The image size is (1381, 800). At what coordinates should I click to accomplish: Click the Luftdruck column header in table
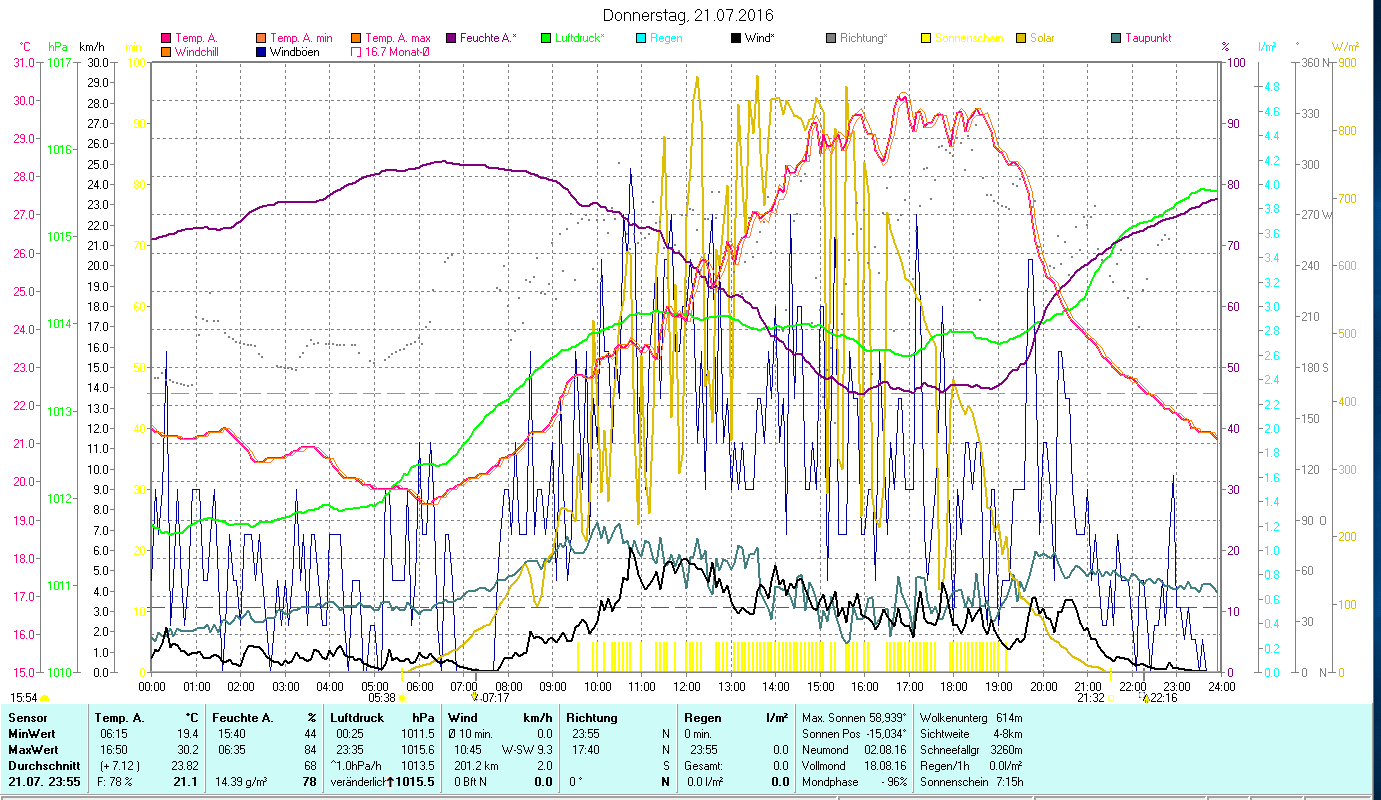pos(356,718)
